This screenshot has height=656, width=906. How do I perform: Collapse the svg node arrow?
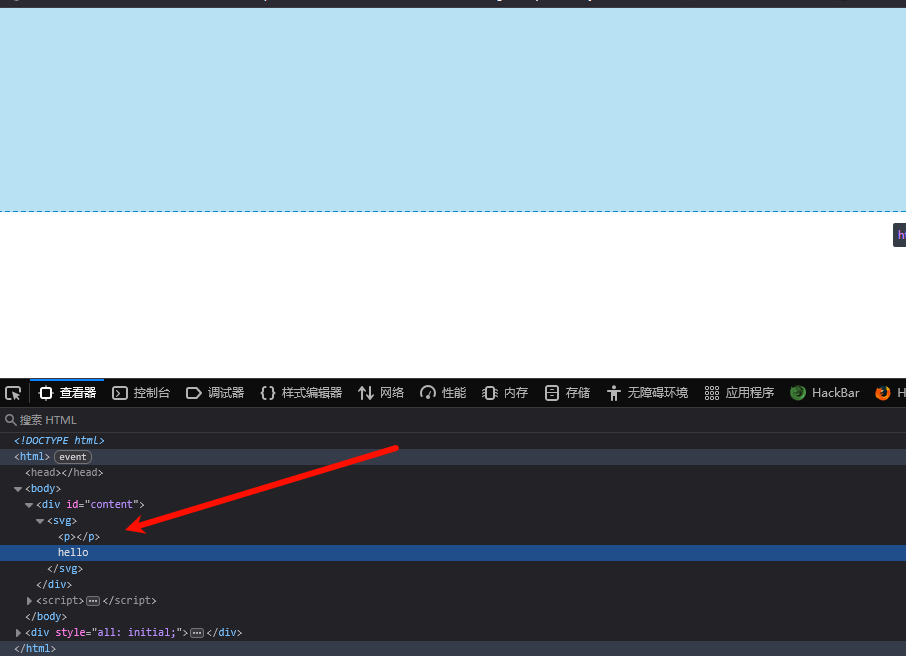(x=40, y=521)
